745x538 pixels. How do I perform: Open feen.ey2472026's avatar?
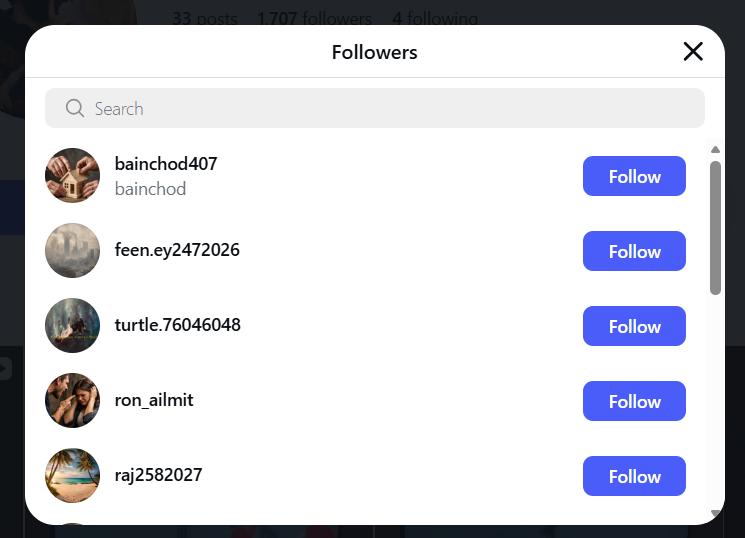(72, 251)
